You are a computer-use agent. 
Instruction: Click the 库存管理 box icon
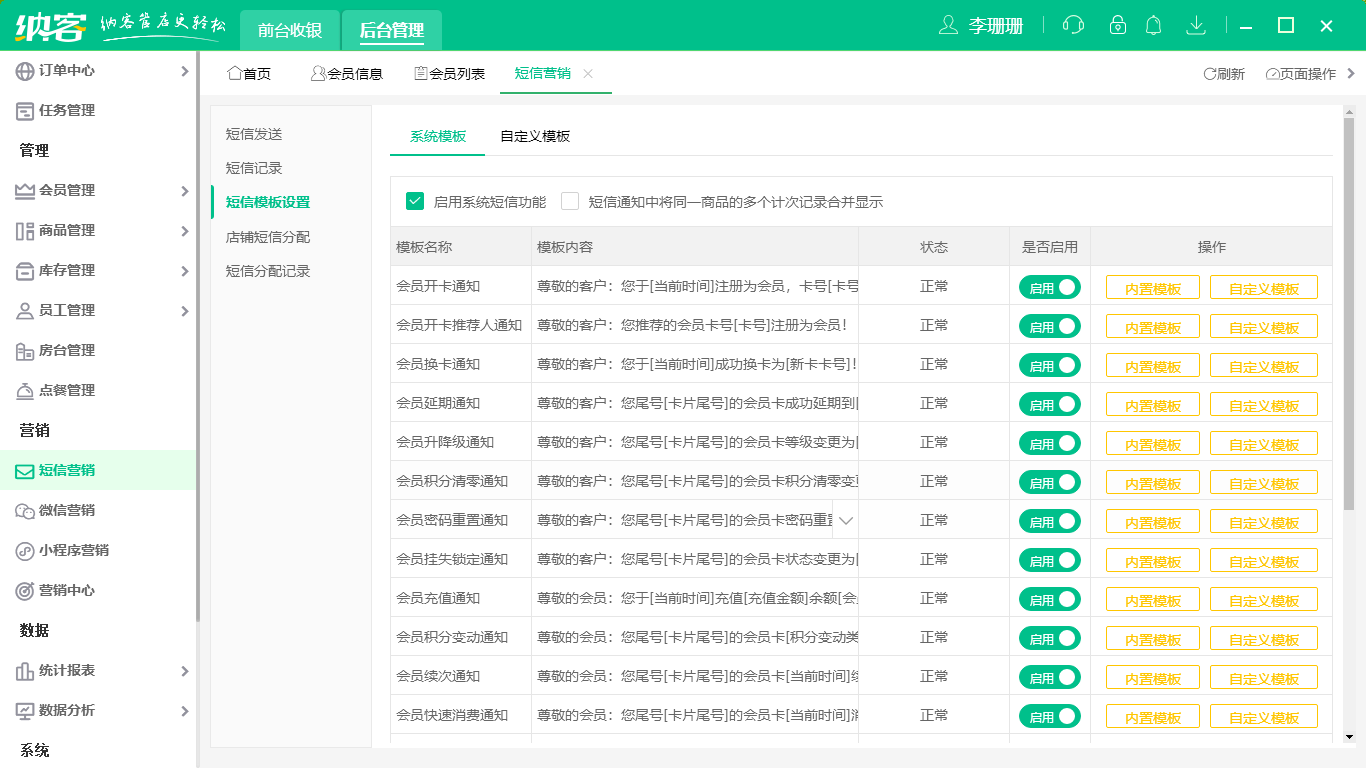coord(25,271)
